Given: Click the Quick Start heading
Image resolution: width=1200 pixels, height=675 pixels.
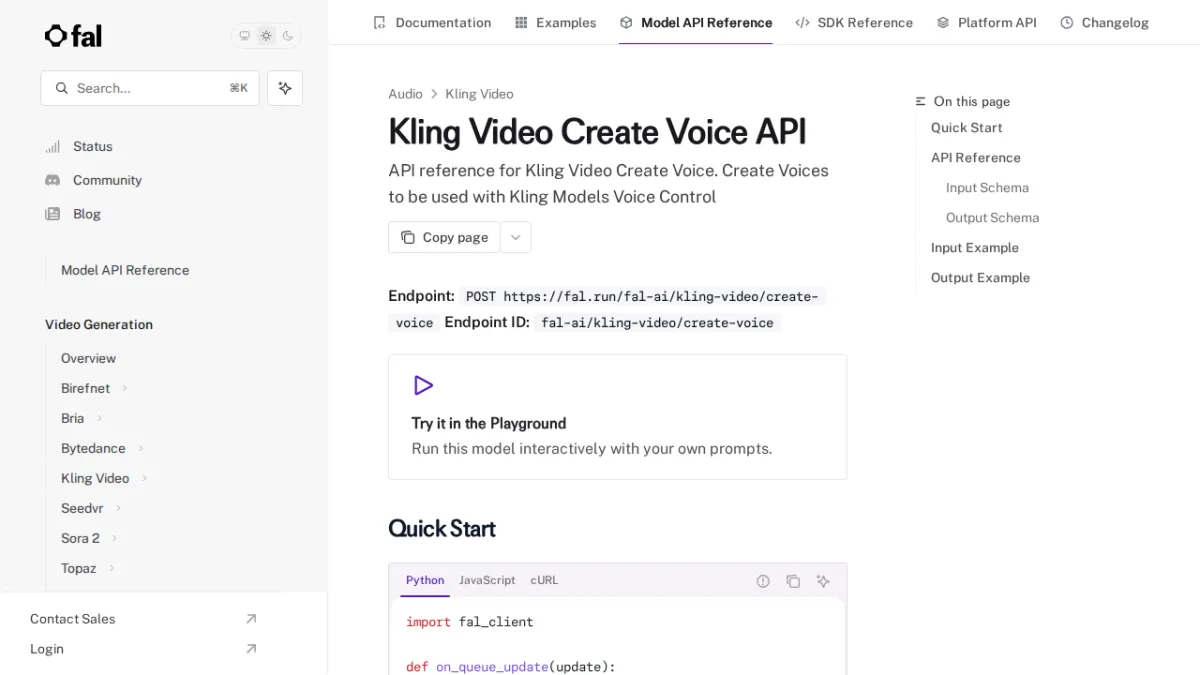Looking at the screenshot, I should click(442, 528).
